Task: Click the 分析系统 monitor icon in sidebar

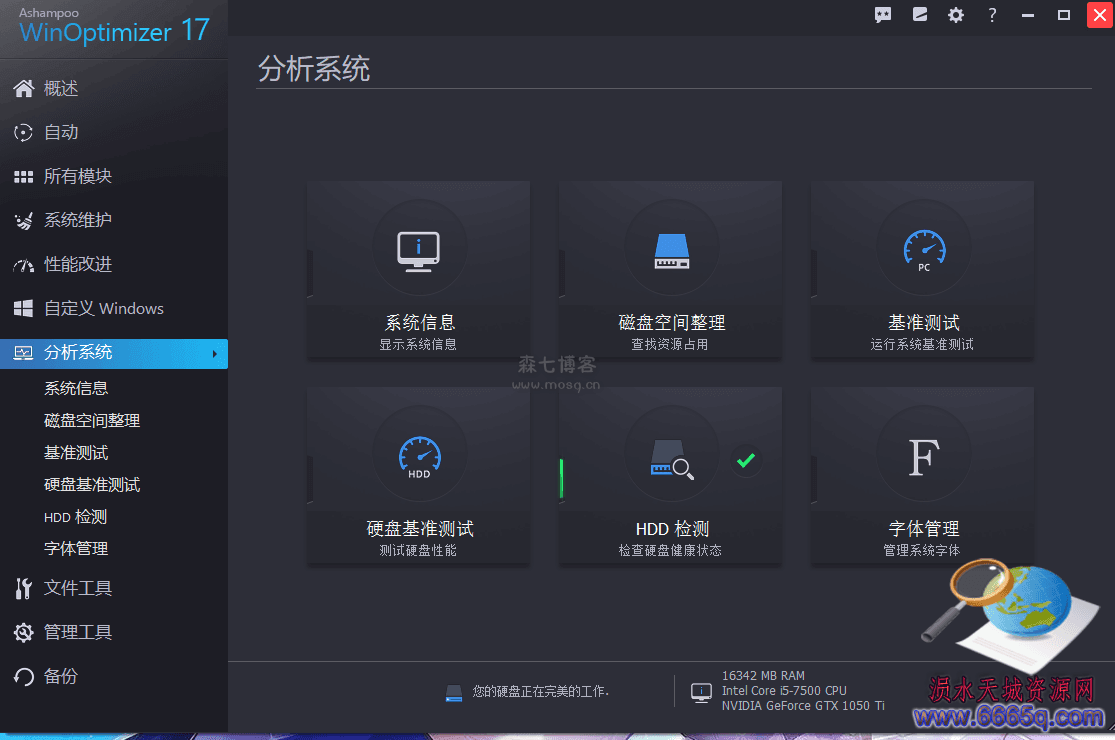Action: [23, 353]
